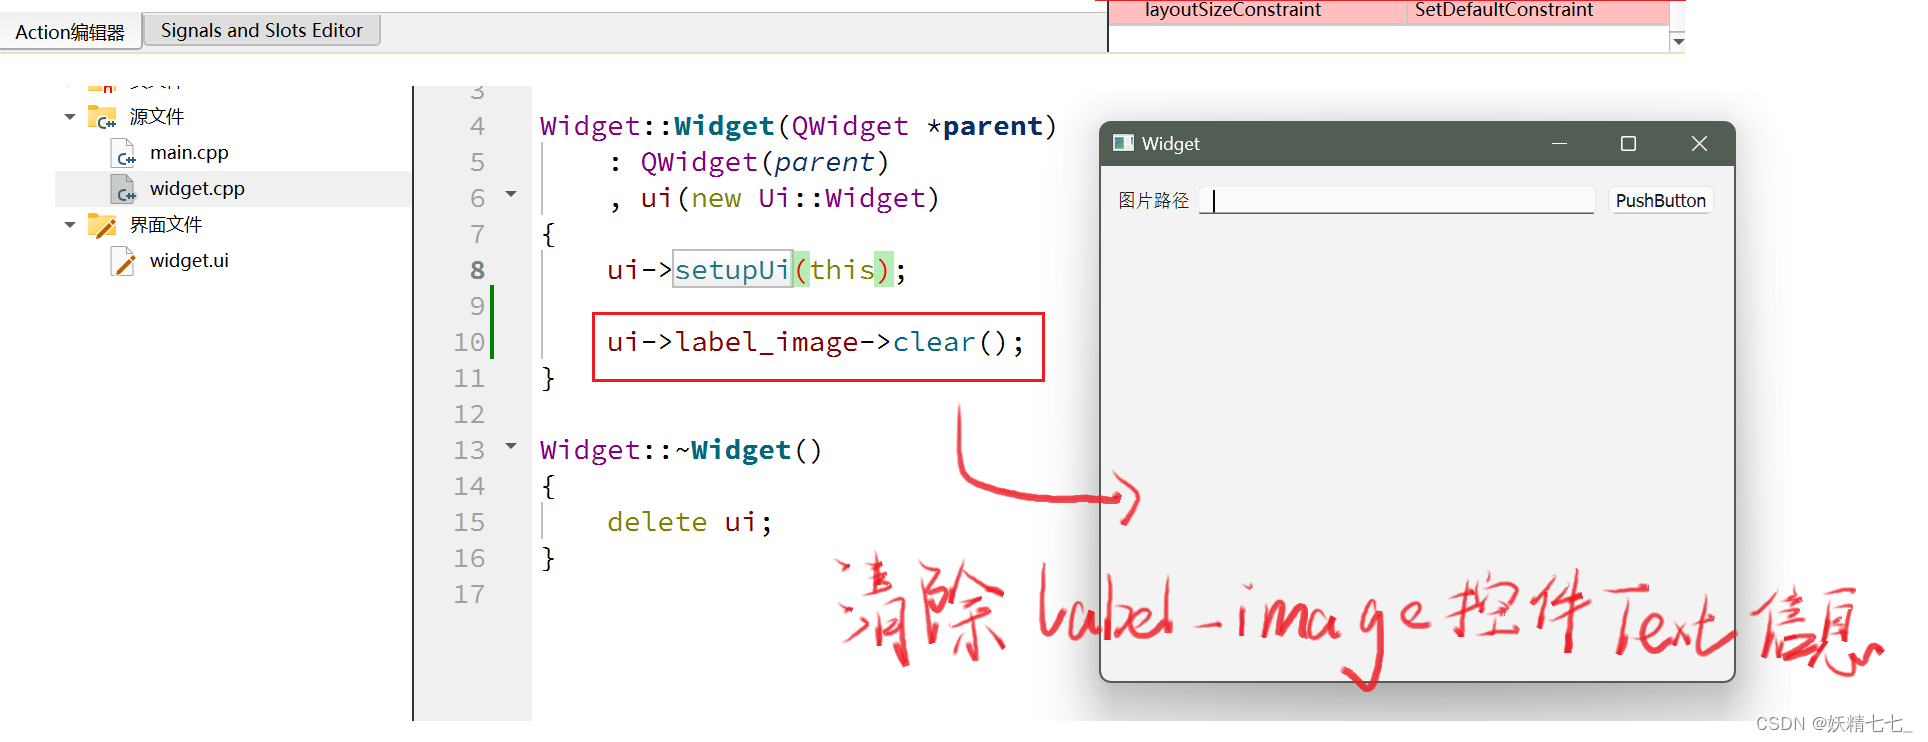Click 'delete ui;' code line
This screenshot has width=1928, height=742.
tap(690, 522)
